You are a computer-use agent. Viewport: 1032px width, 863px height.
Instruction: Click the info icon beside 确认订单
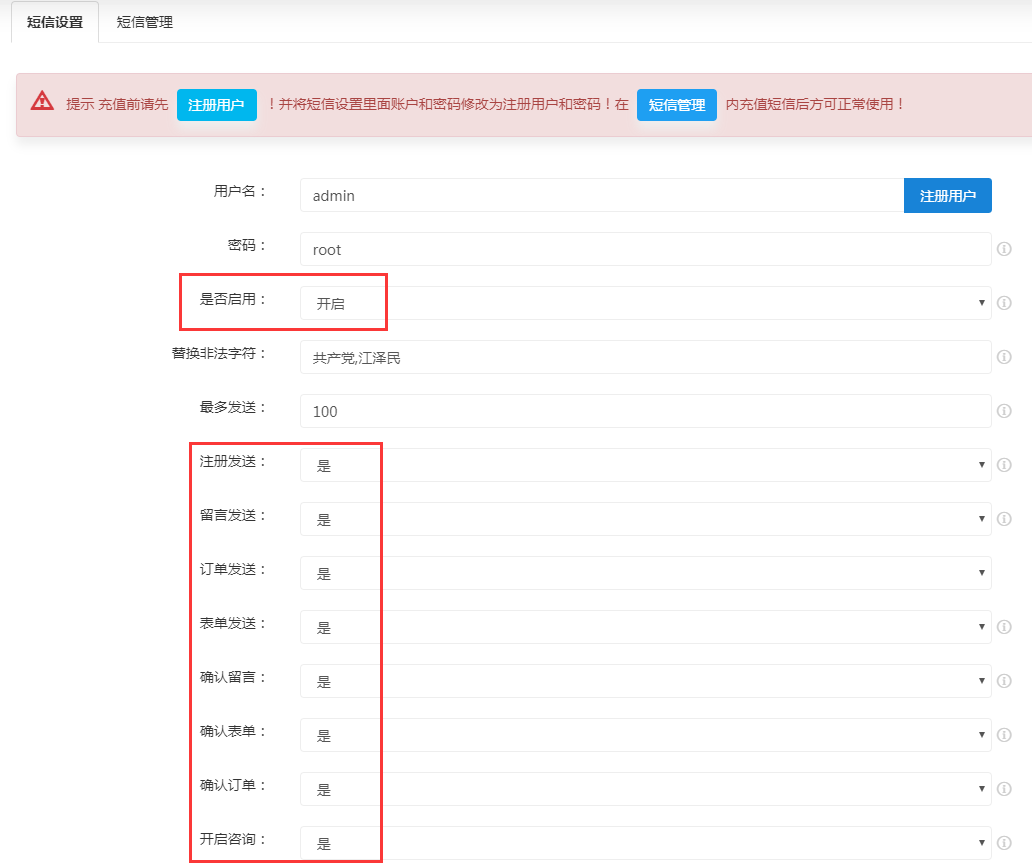1004,789
